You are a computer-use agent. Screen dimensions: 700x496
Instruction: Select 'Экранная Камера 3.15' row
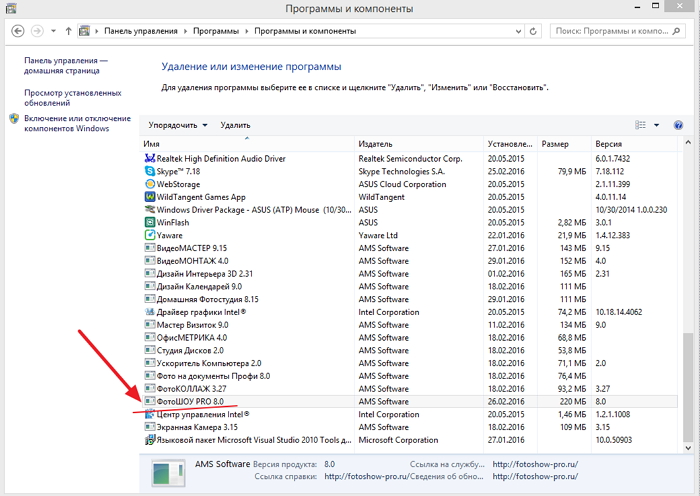pyautogui.click(x=410, y=427)
